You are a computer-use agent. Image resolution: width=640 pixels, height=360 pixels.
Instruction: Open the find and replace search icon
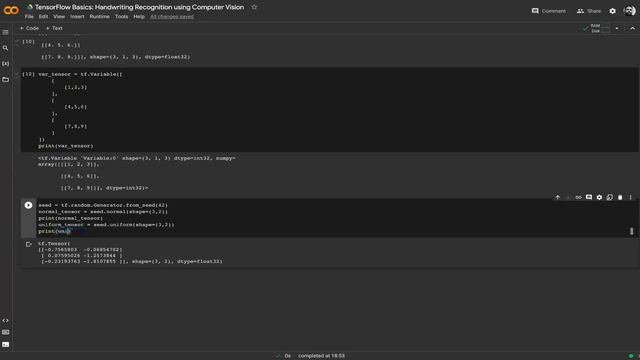[x=5, y=48]
